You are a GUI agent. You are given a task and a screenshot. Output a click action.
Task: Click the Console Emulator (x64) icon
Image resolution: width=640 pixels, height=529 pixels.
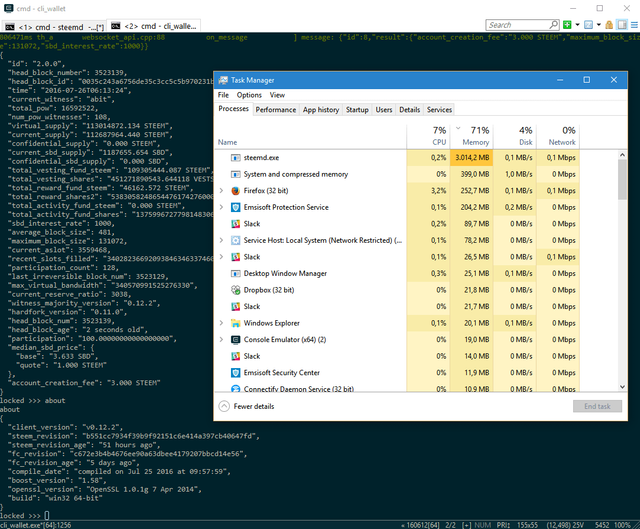236,340
